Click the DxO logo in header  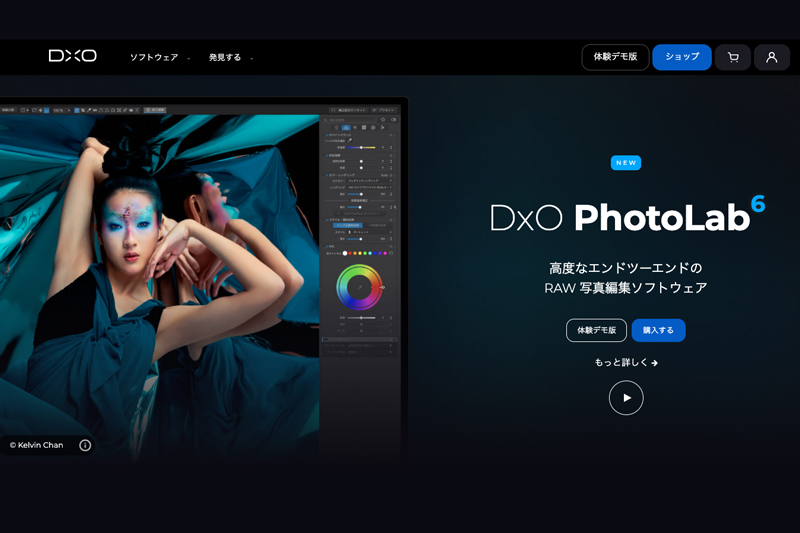pyautogui.click(x=72, y=56)
